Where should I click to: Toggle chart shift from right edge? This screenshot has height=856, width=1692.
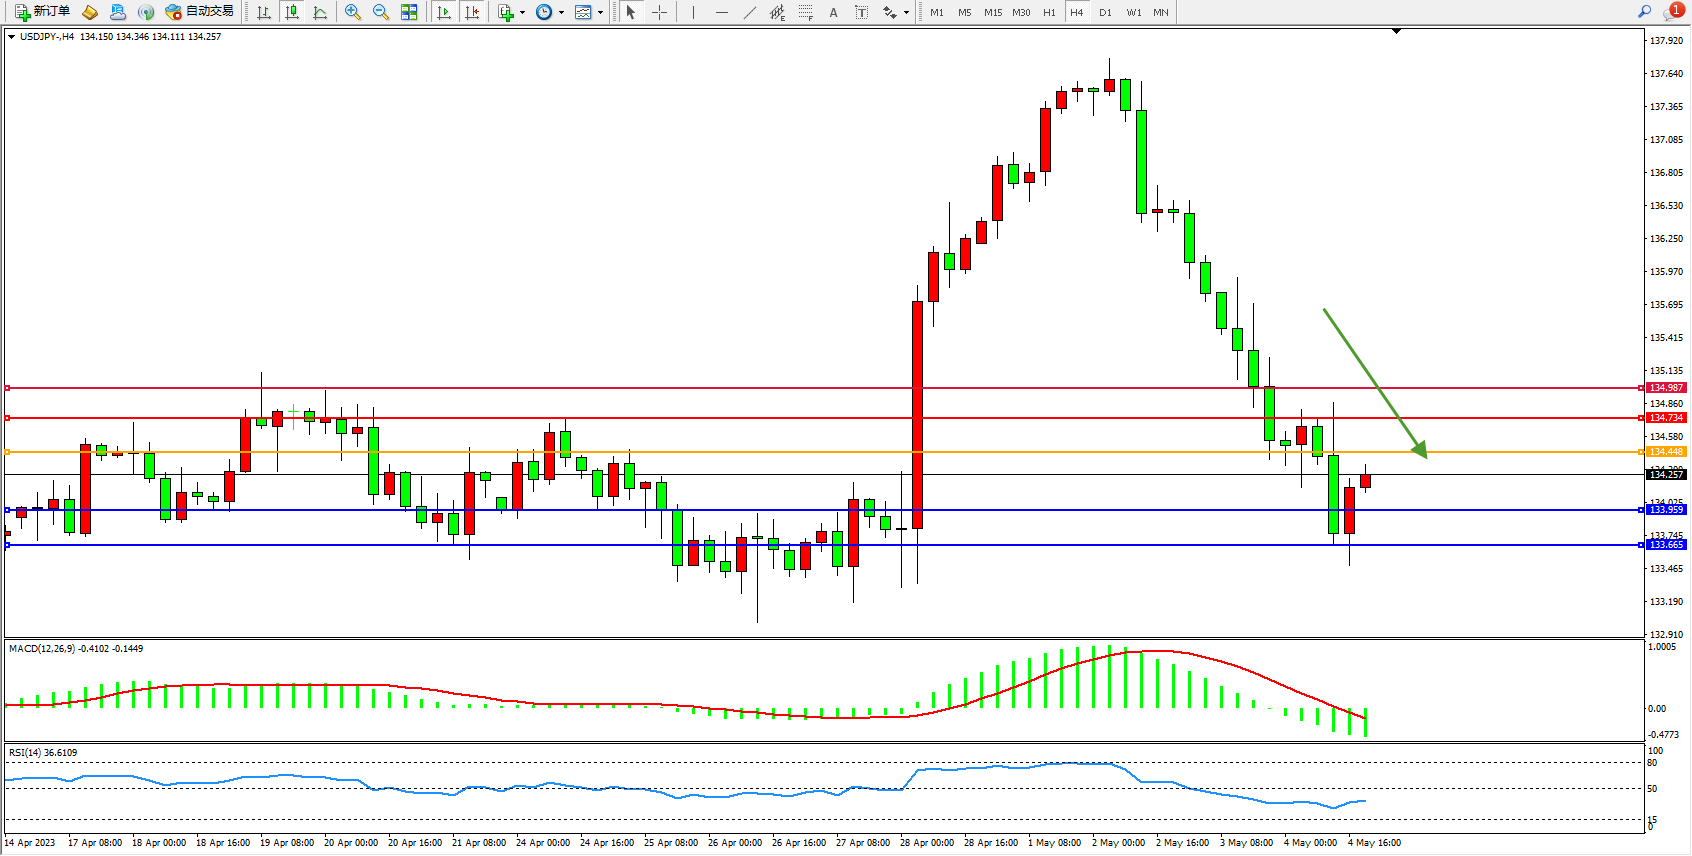473,12
